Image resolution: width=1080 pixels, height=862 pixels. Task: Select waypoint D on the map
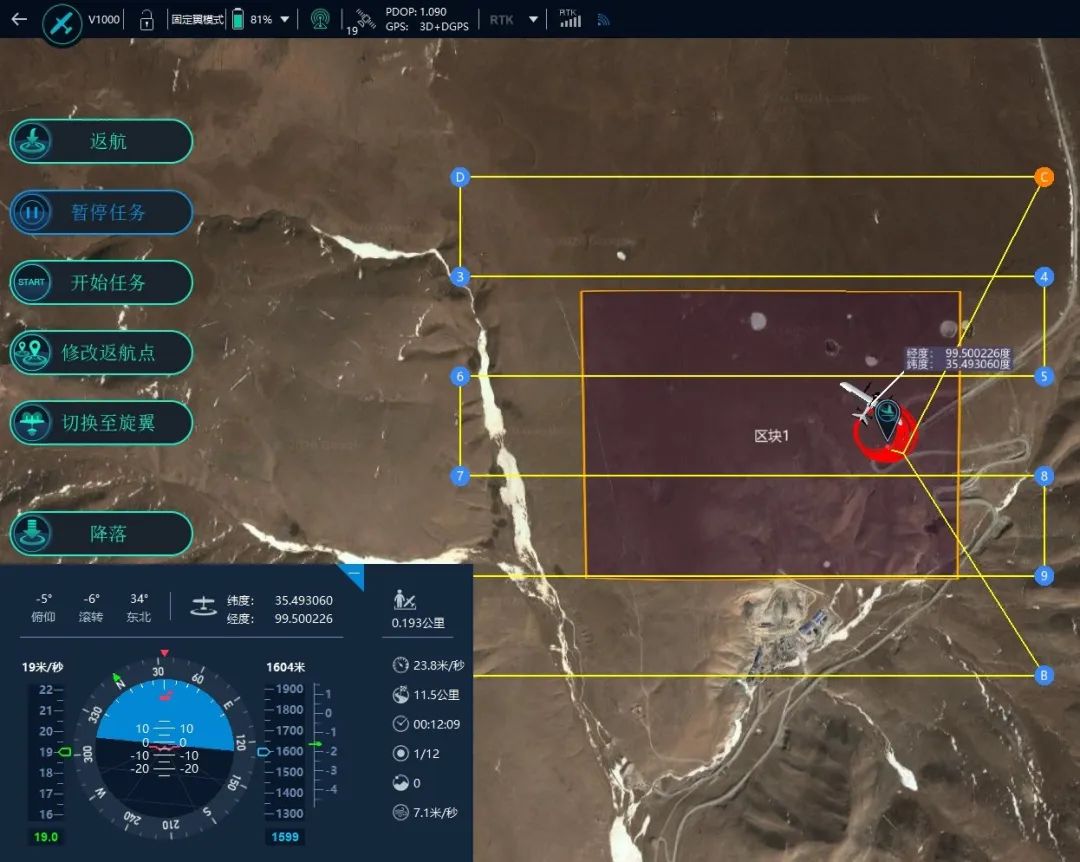pyautogui.click(x=460, y=177)
